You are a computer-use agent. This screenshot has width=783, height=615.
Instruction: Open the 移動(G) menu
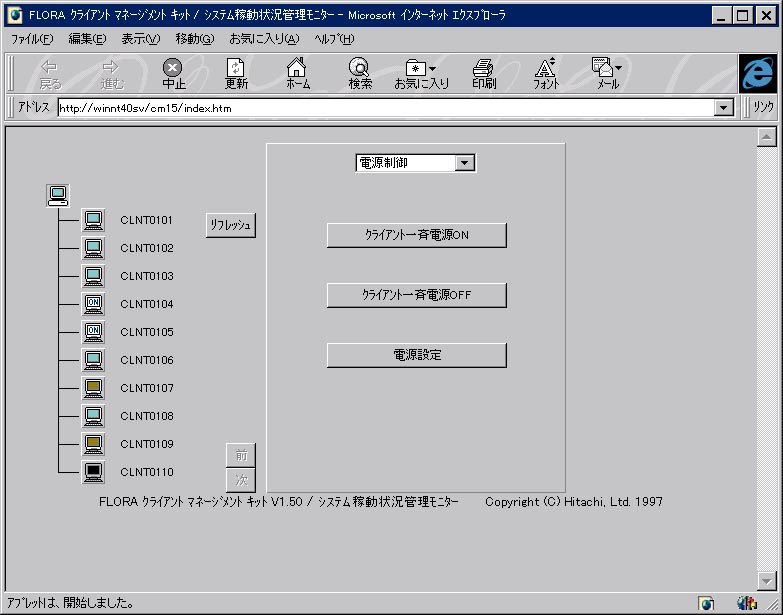click(x=195, y=39)
